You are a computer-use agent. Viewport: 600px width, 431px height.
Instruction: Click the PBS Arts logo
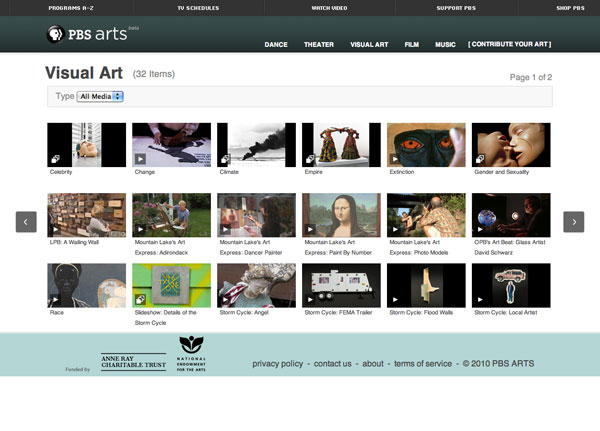(95, 35)
